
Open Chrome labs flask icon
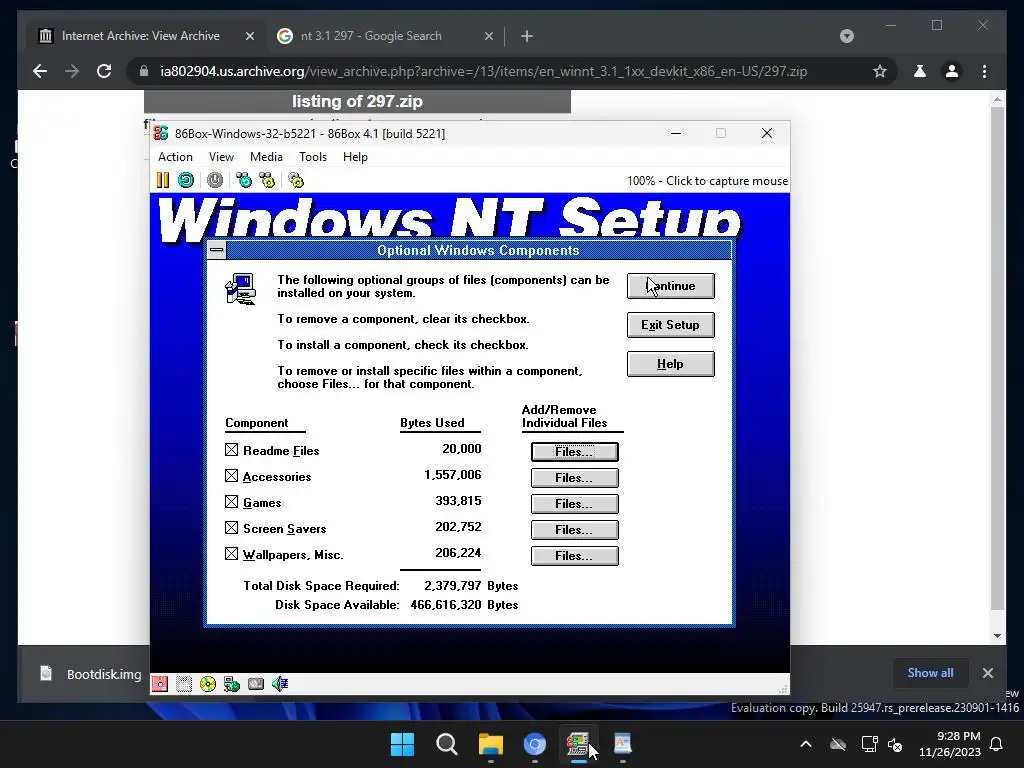(x=920, y=71)
